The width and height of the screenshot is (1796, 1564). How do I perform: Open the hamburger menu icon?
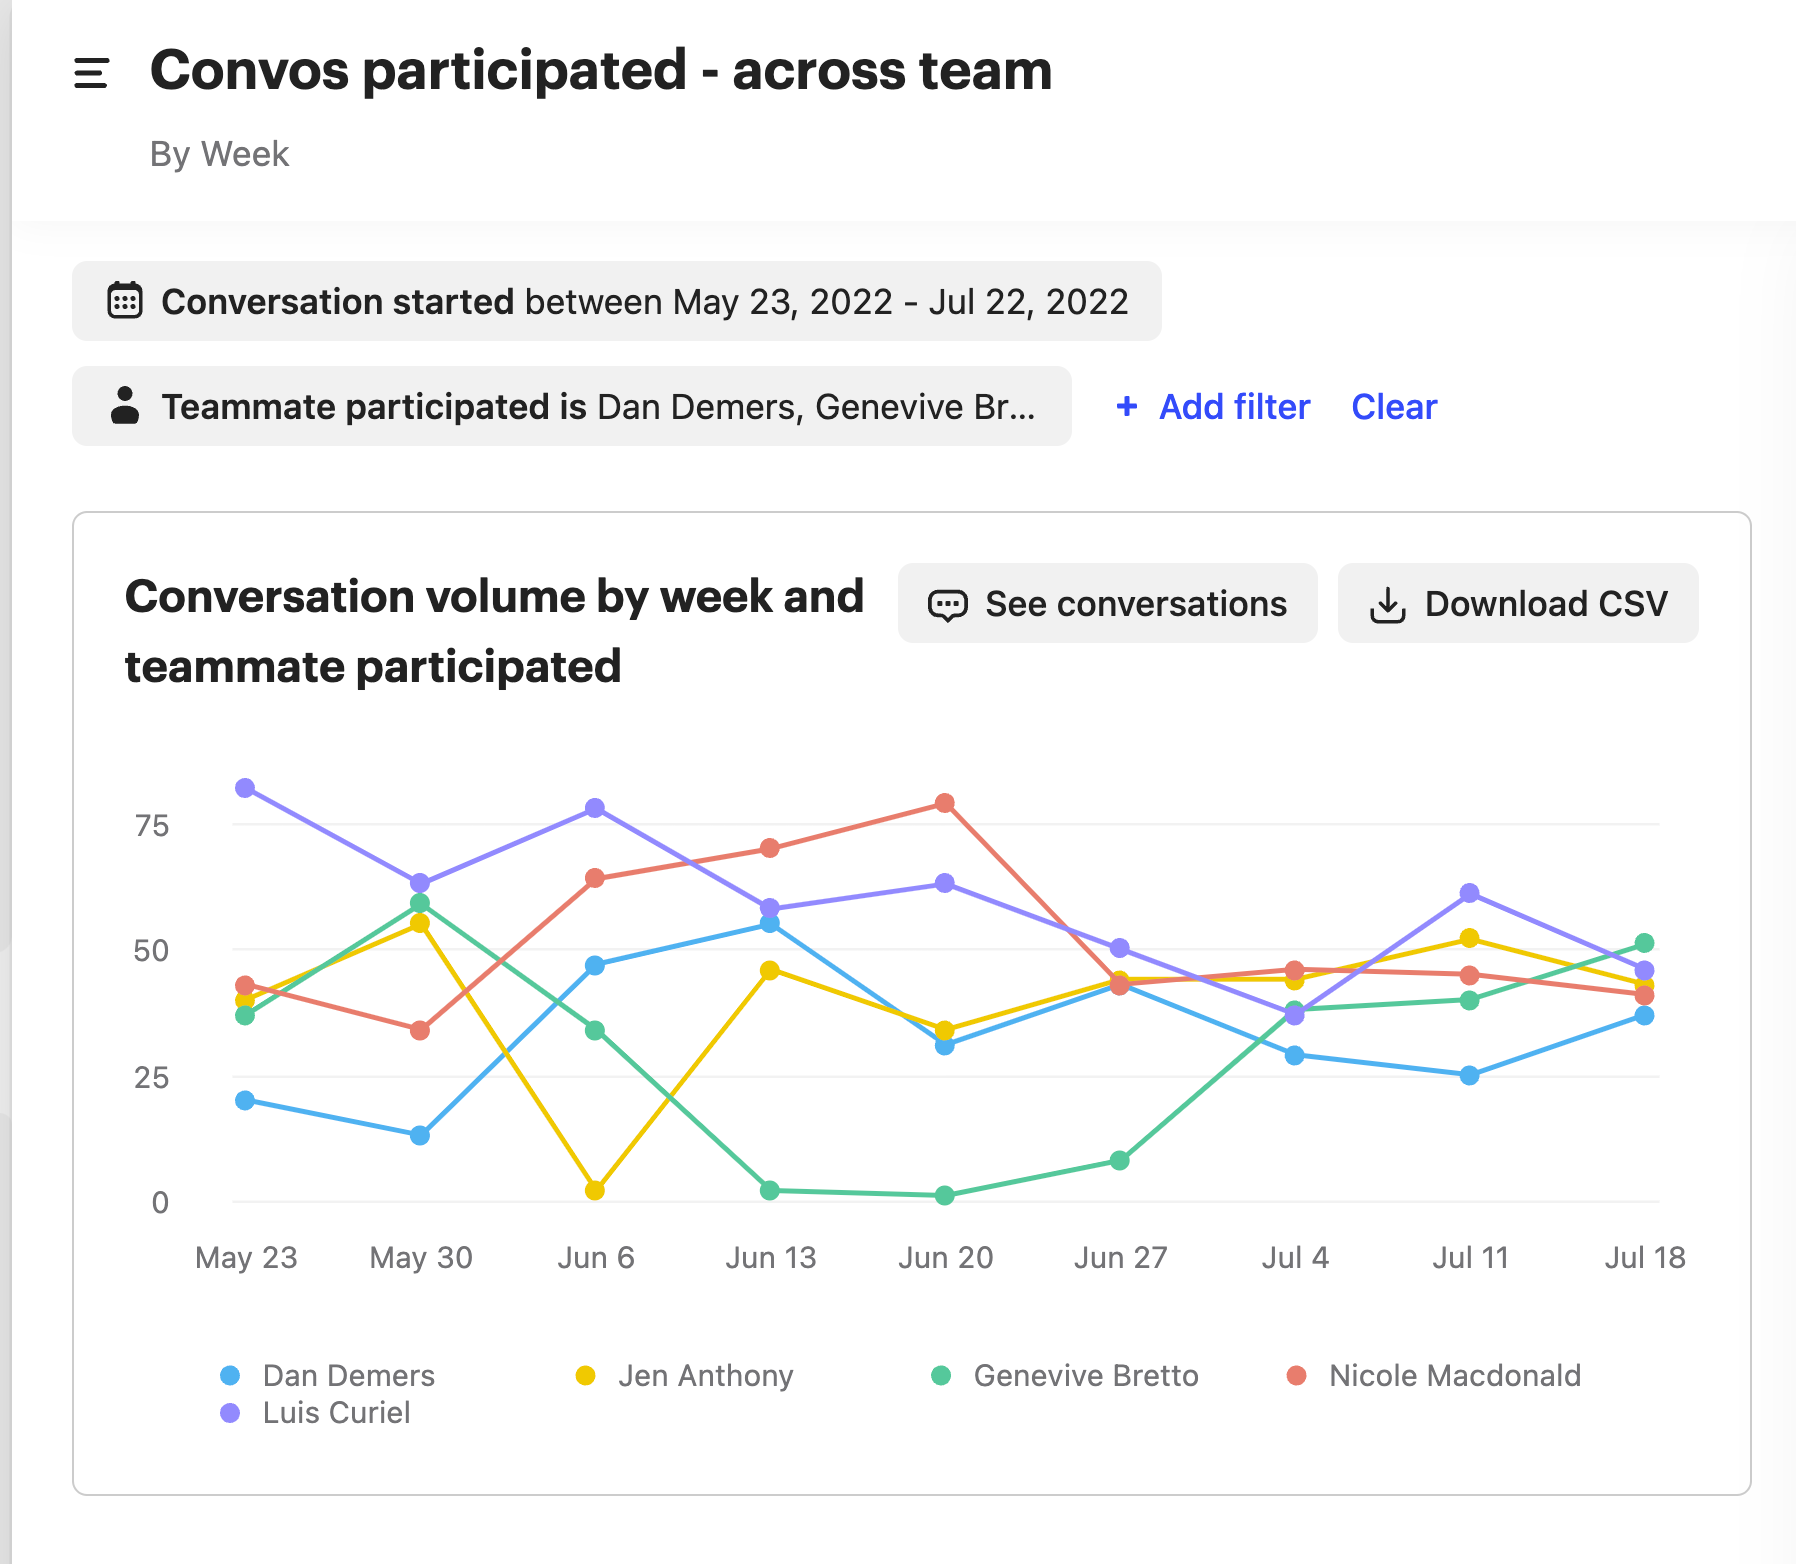[x=91, y=73]
